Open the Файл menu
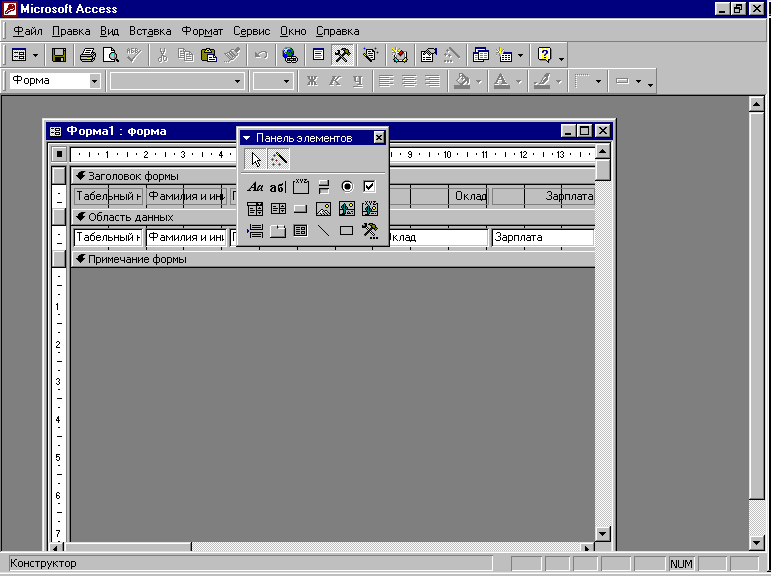This screenshot has height=576, width=771. pos(28,31)
